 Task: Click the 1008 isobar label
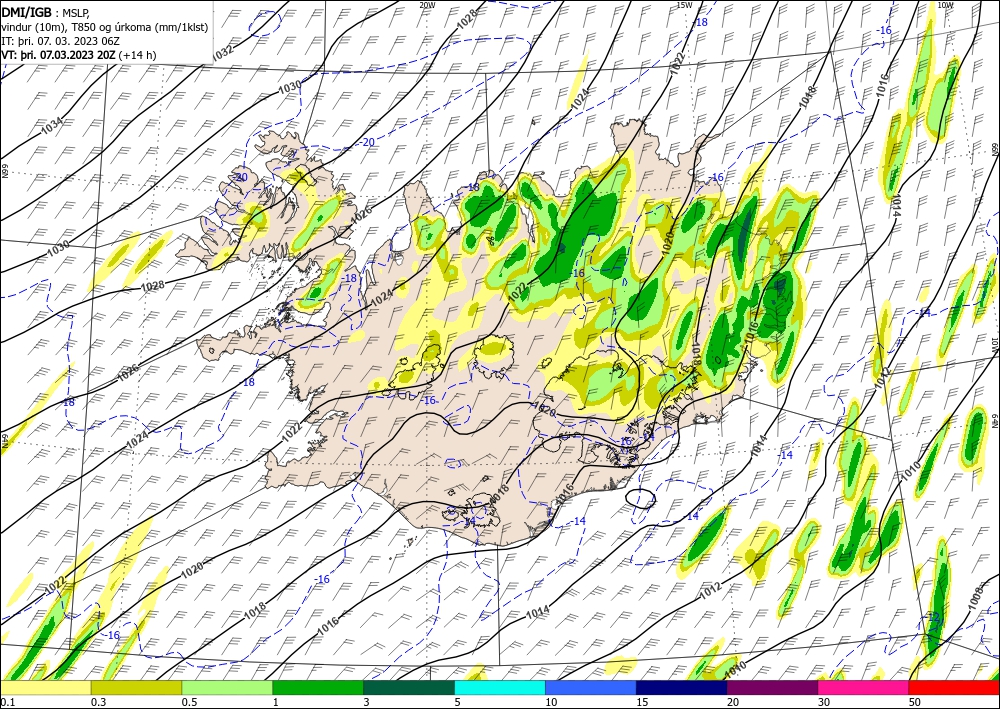[975, 597]
